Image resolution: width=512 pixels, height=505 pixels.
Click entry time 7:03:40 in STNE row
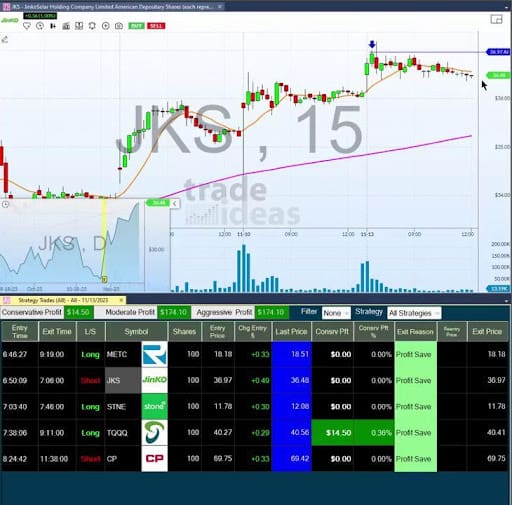point(19,407)
